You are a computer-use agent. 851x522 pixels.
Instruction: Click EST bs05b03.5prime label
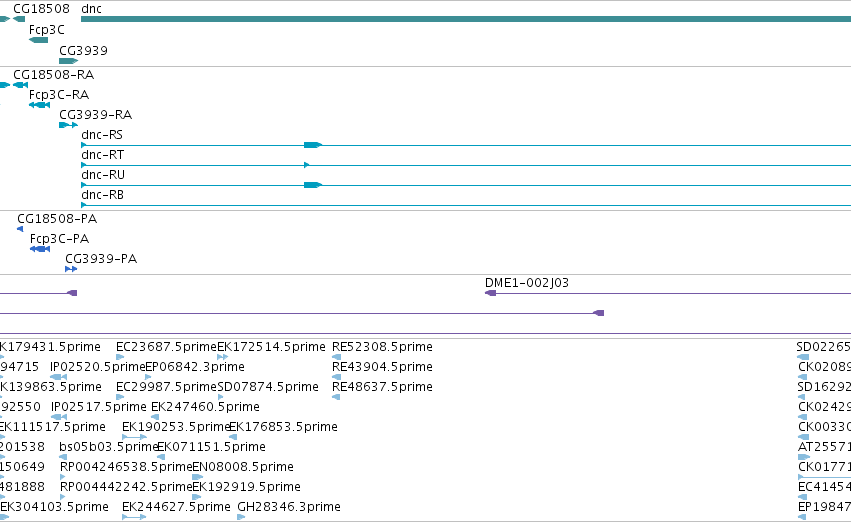(x=109, y=447)
